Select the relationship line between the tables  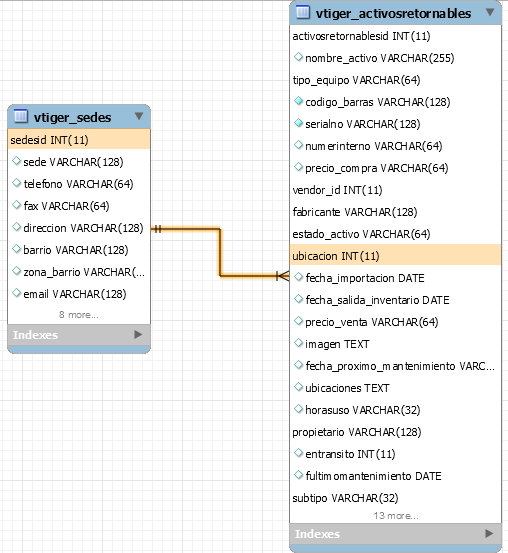[x=220, y=253]
